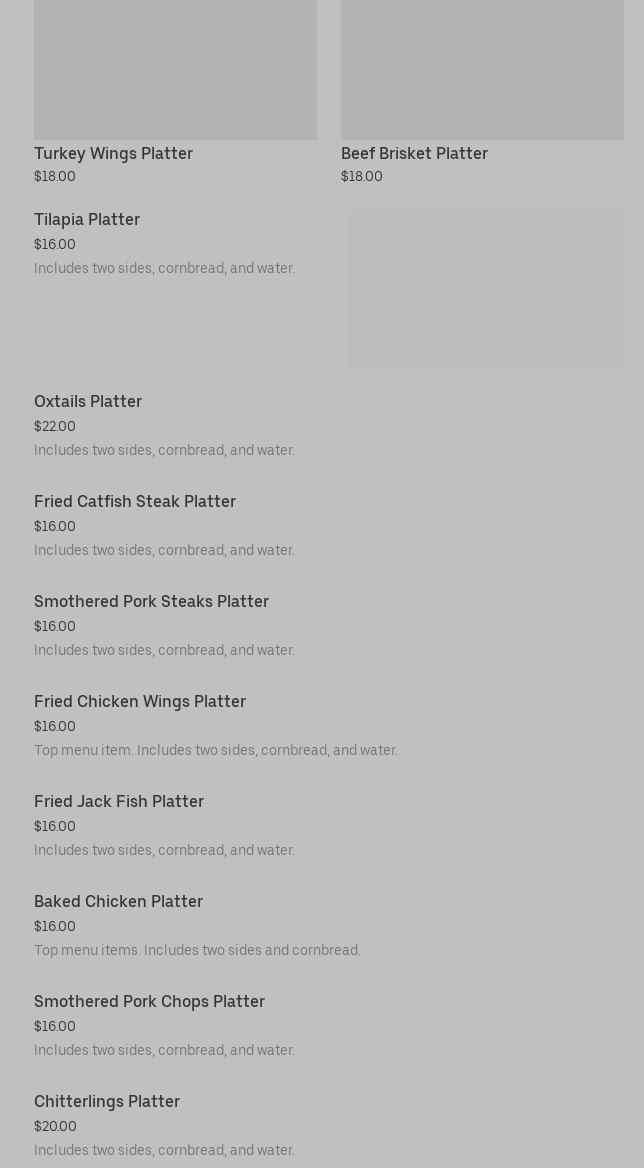The image size is (644, 1168).
Task: Open the Tilapia Platter menu item
Action: [87, 219]
